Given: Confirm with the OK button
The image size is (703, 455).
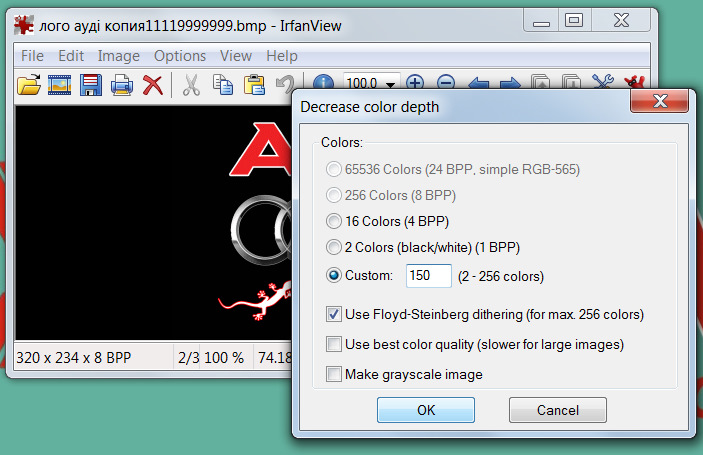Looking at the screenshot, I should (x=425, y=410).
